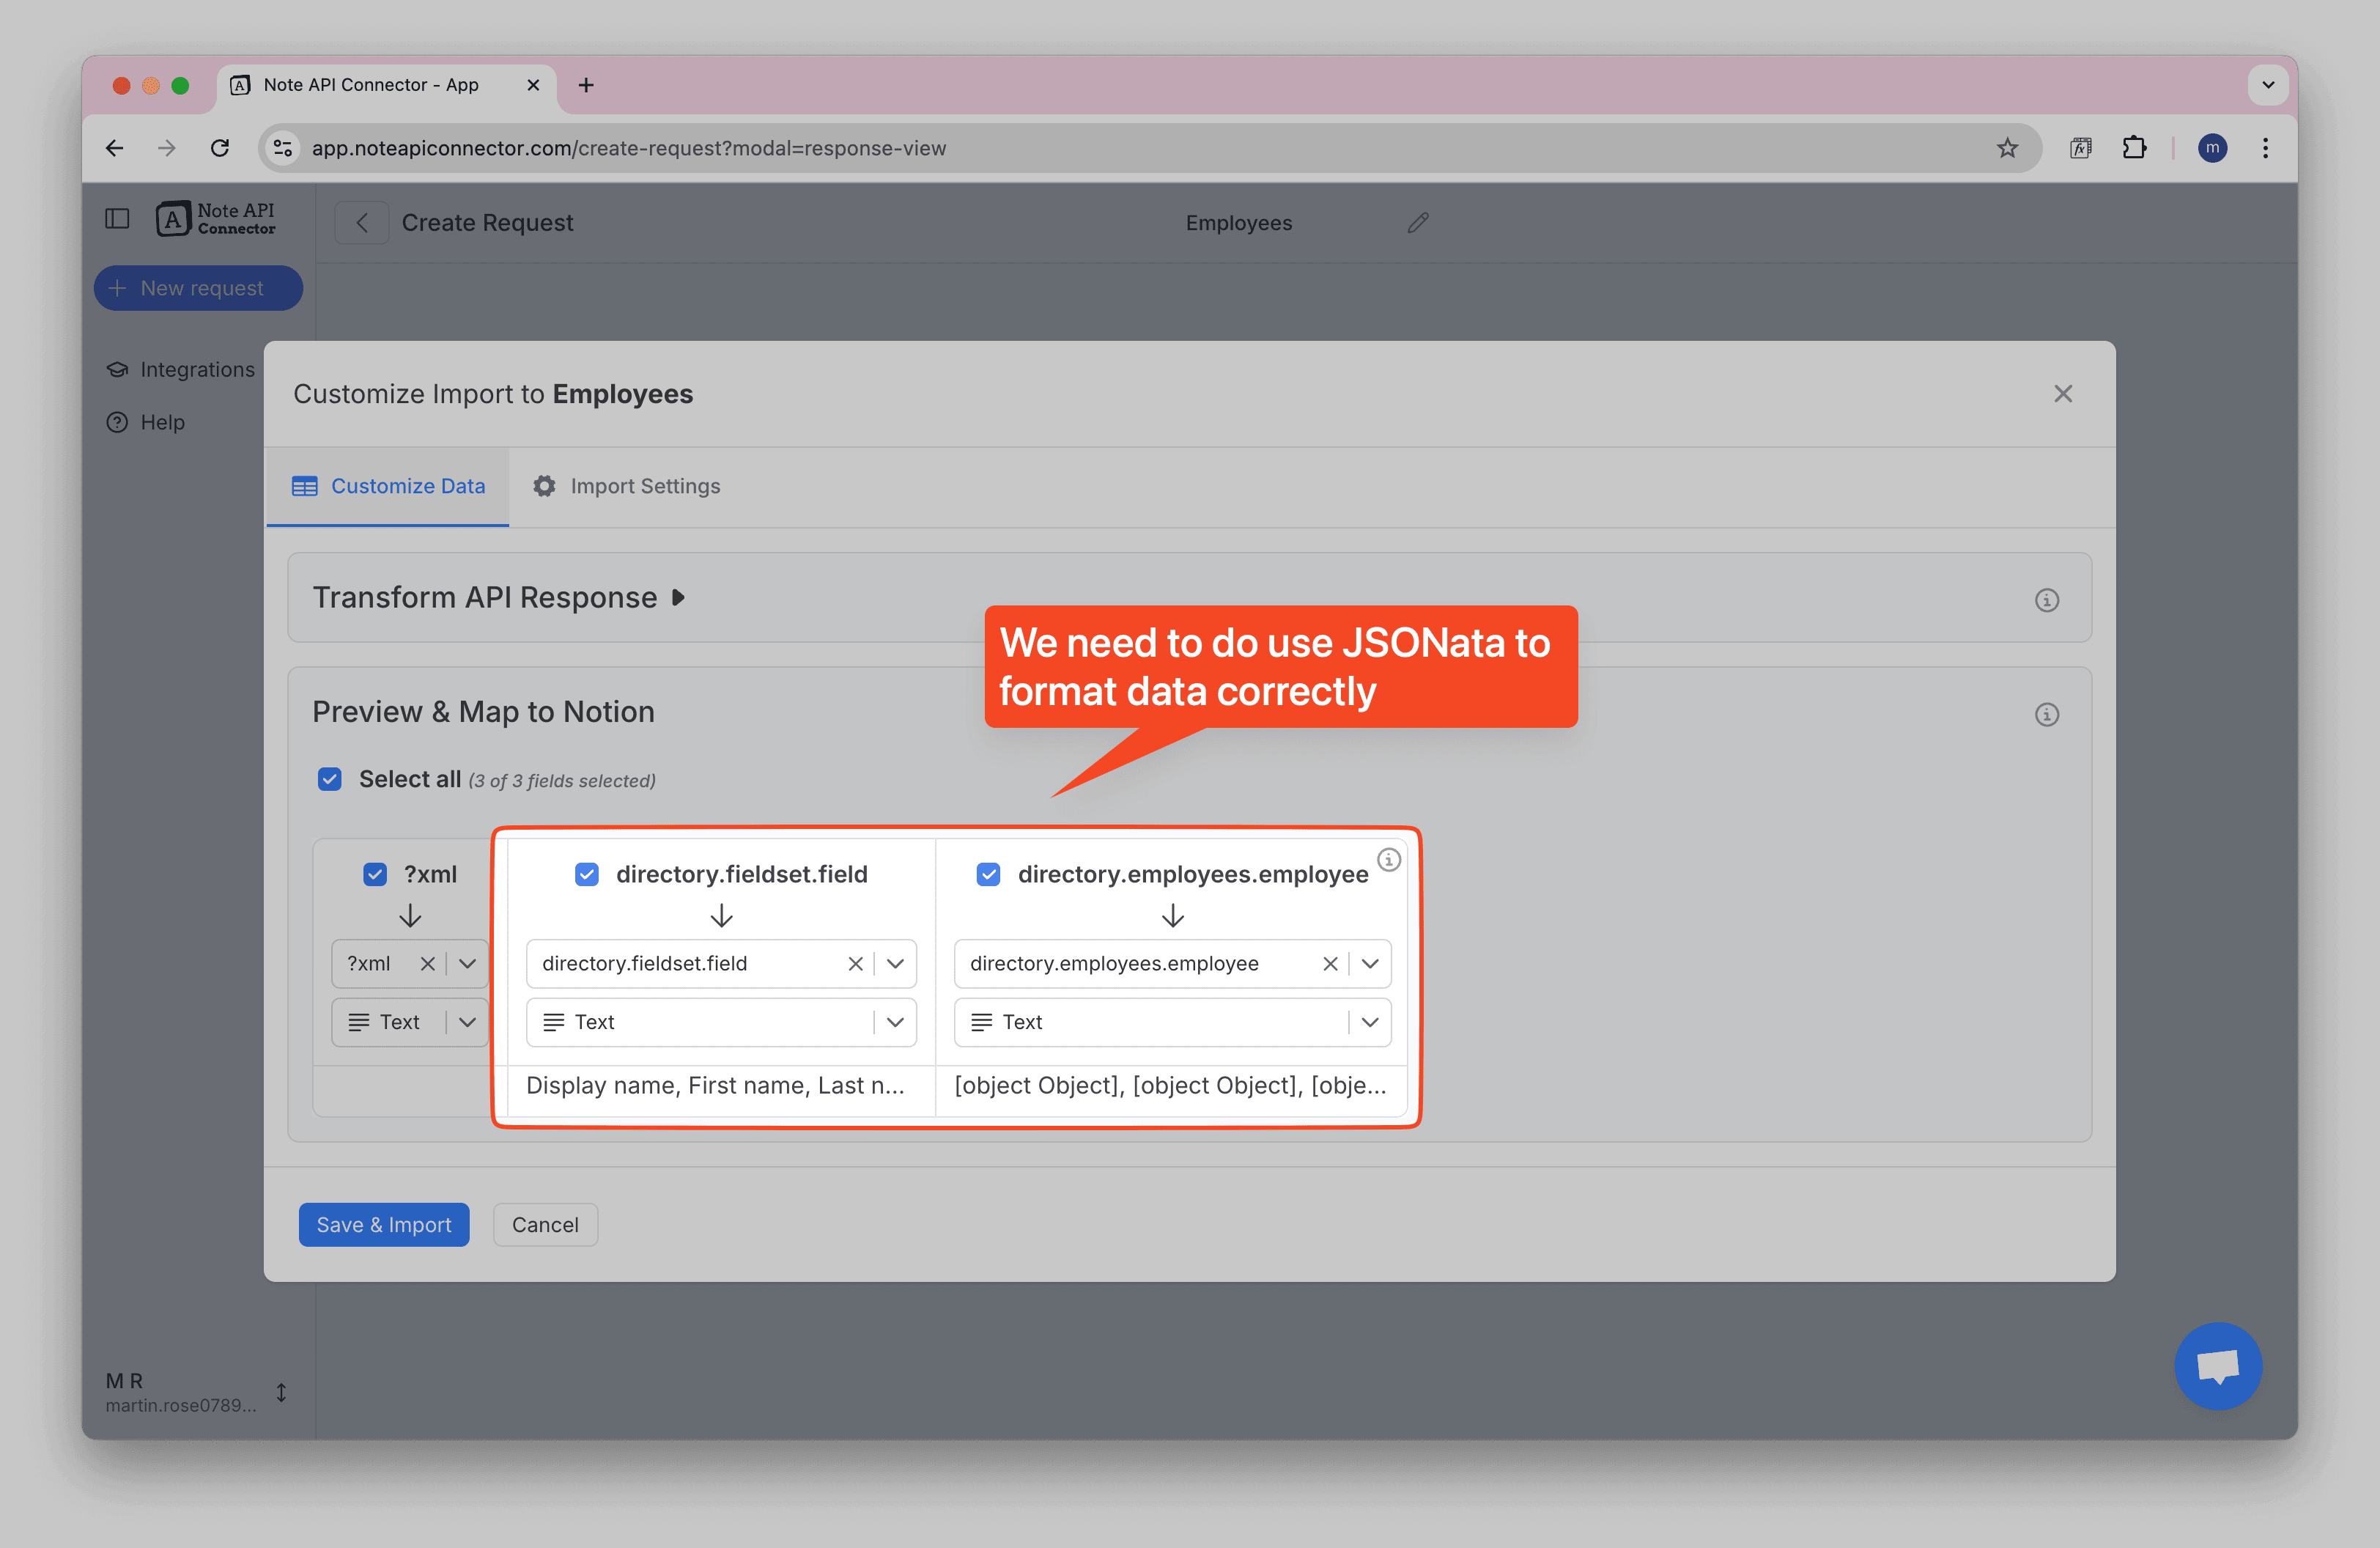This screenshot has height=1548, width=2380.
Task: Open Help in the sidebar
Action: point(146,422)
